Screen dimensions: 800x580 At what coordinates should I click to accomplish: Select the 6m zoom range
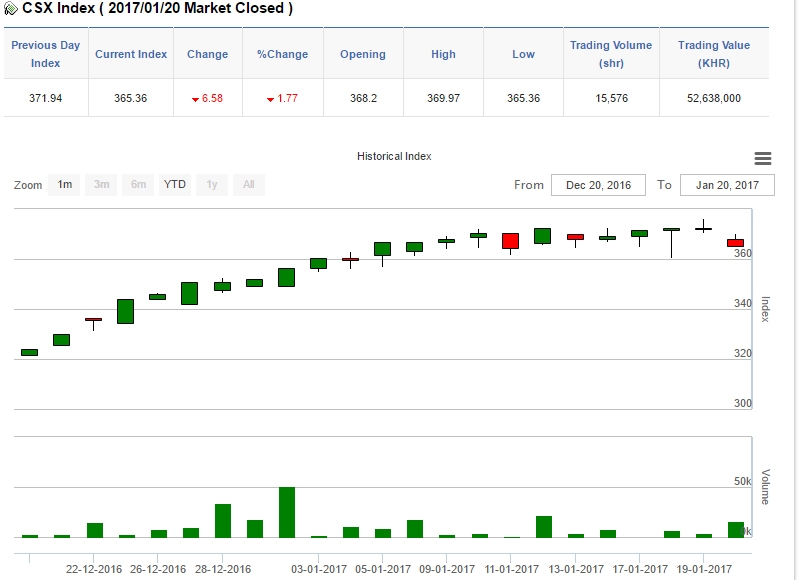pos(138,185)
